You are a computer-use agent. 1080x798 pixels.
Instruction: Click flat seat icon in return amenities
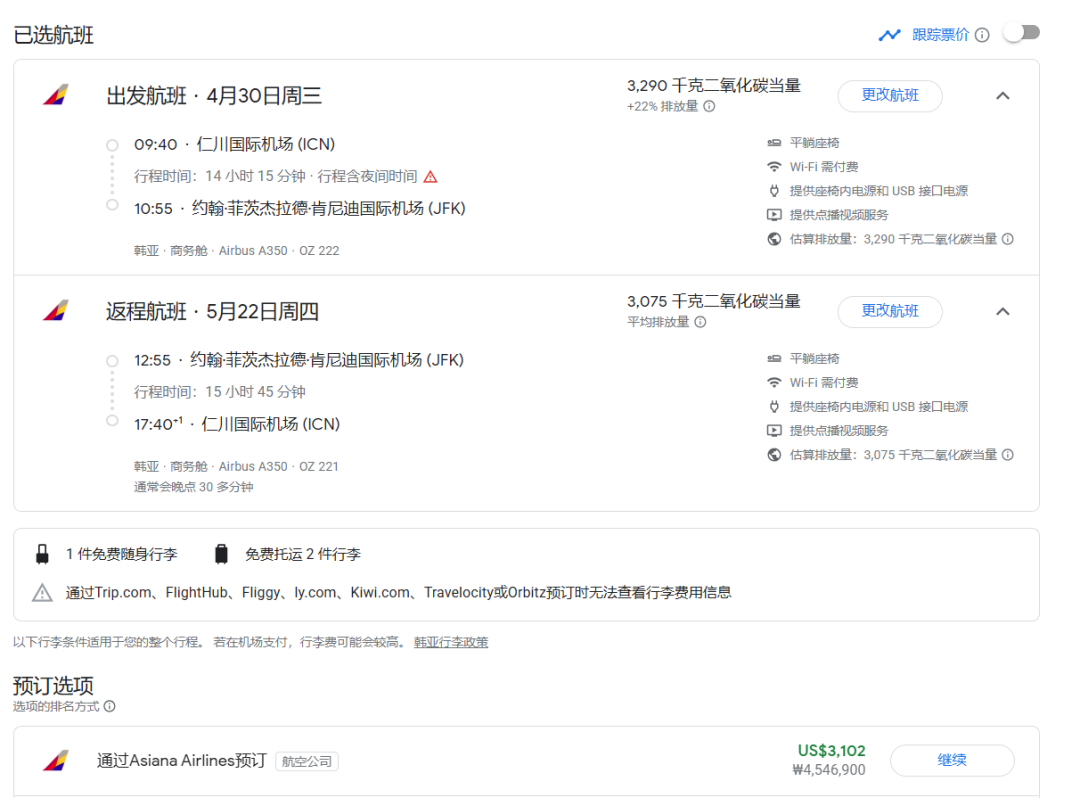(774, 358)
